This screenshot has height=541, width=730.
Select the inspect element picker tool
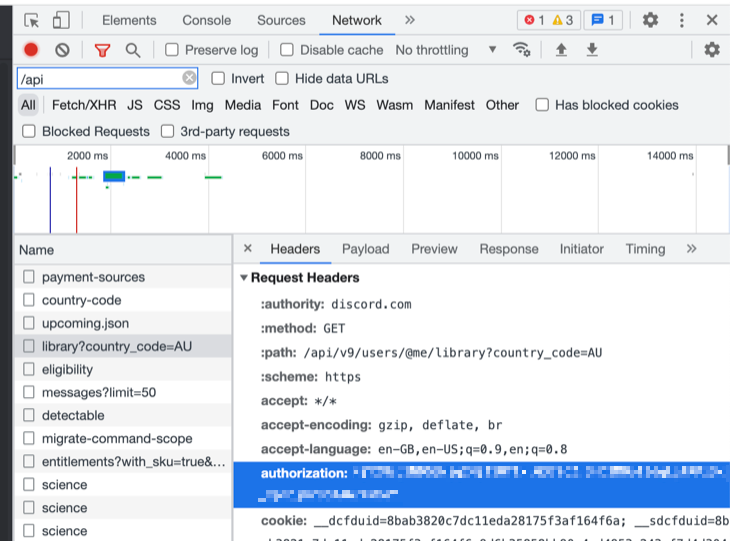tap(31, 20)
